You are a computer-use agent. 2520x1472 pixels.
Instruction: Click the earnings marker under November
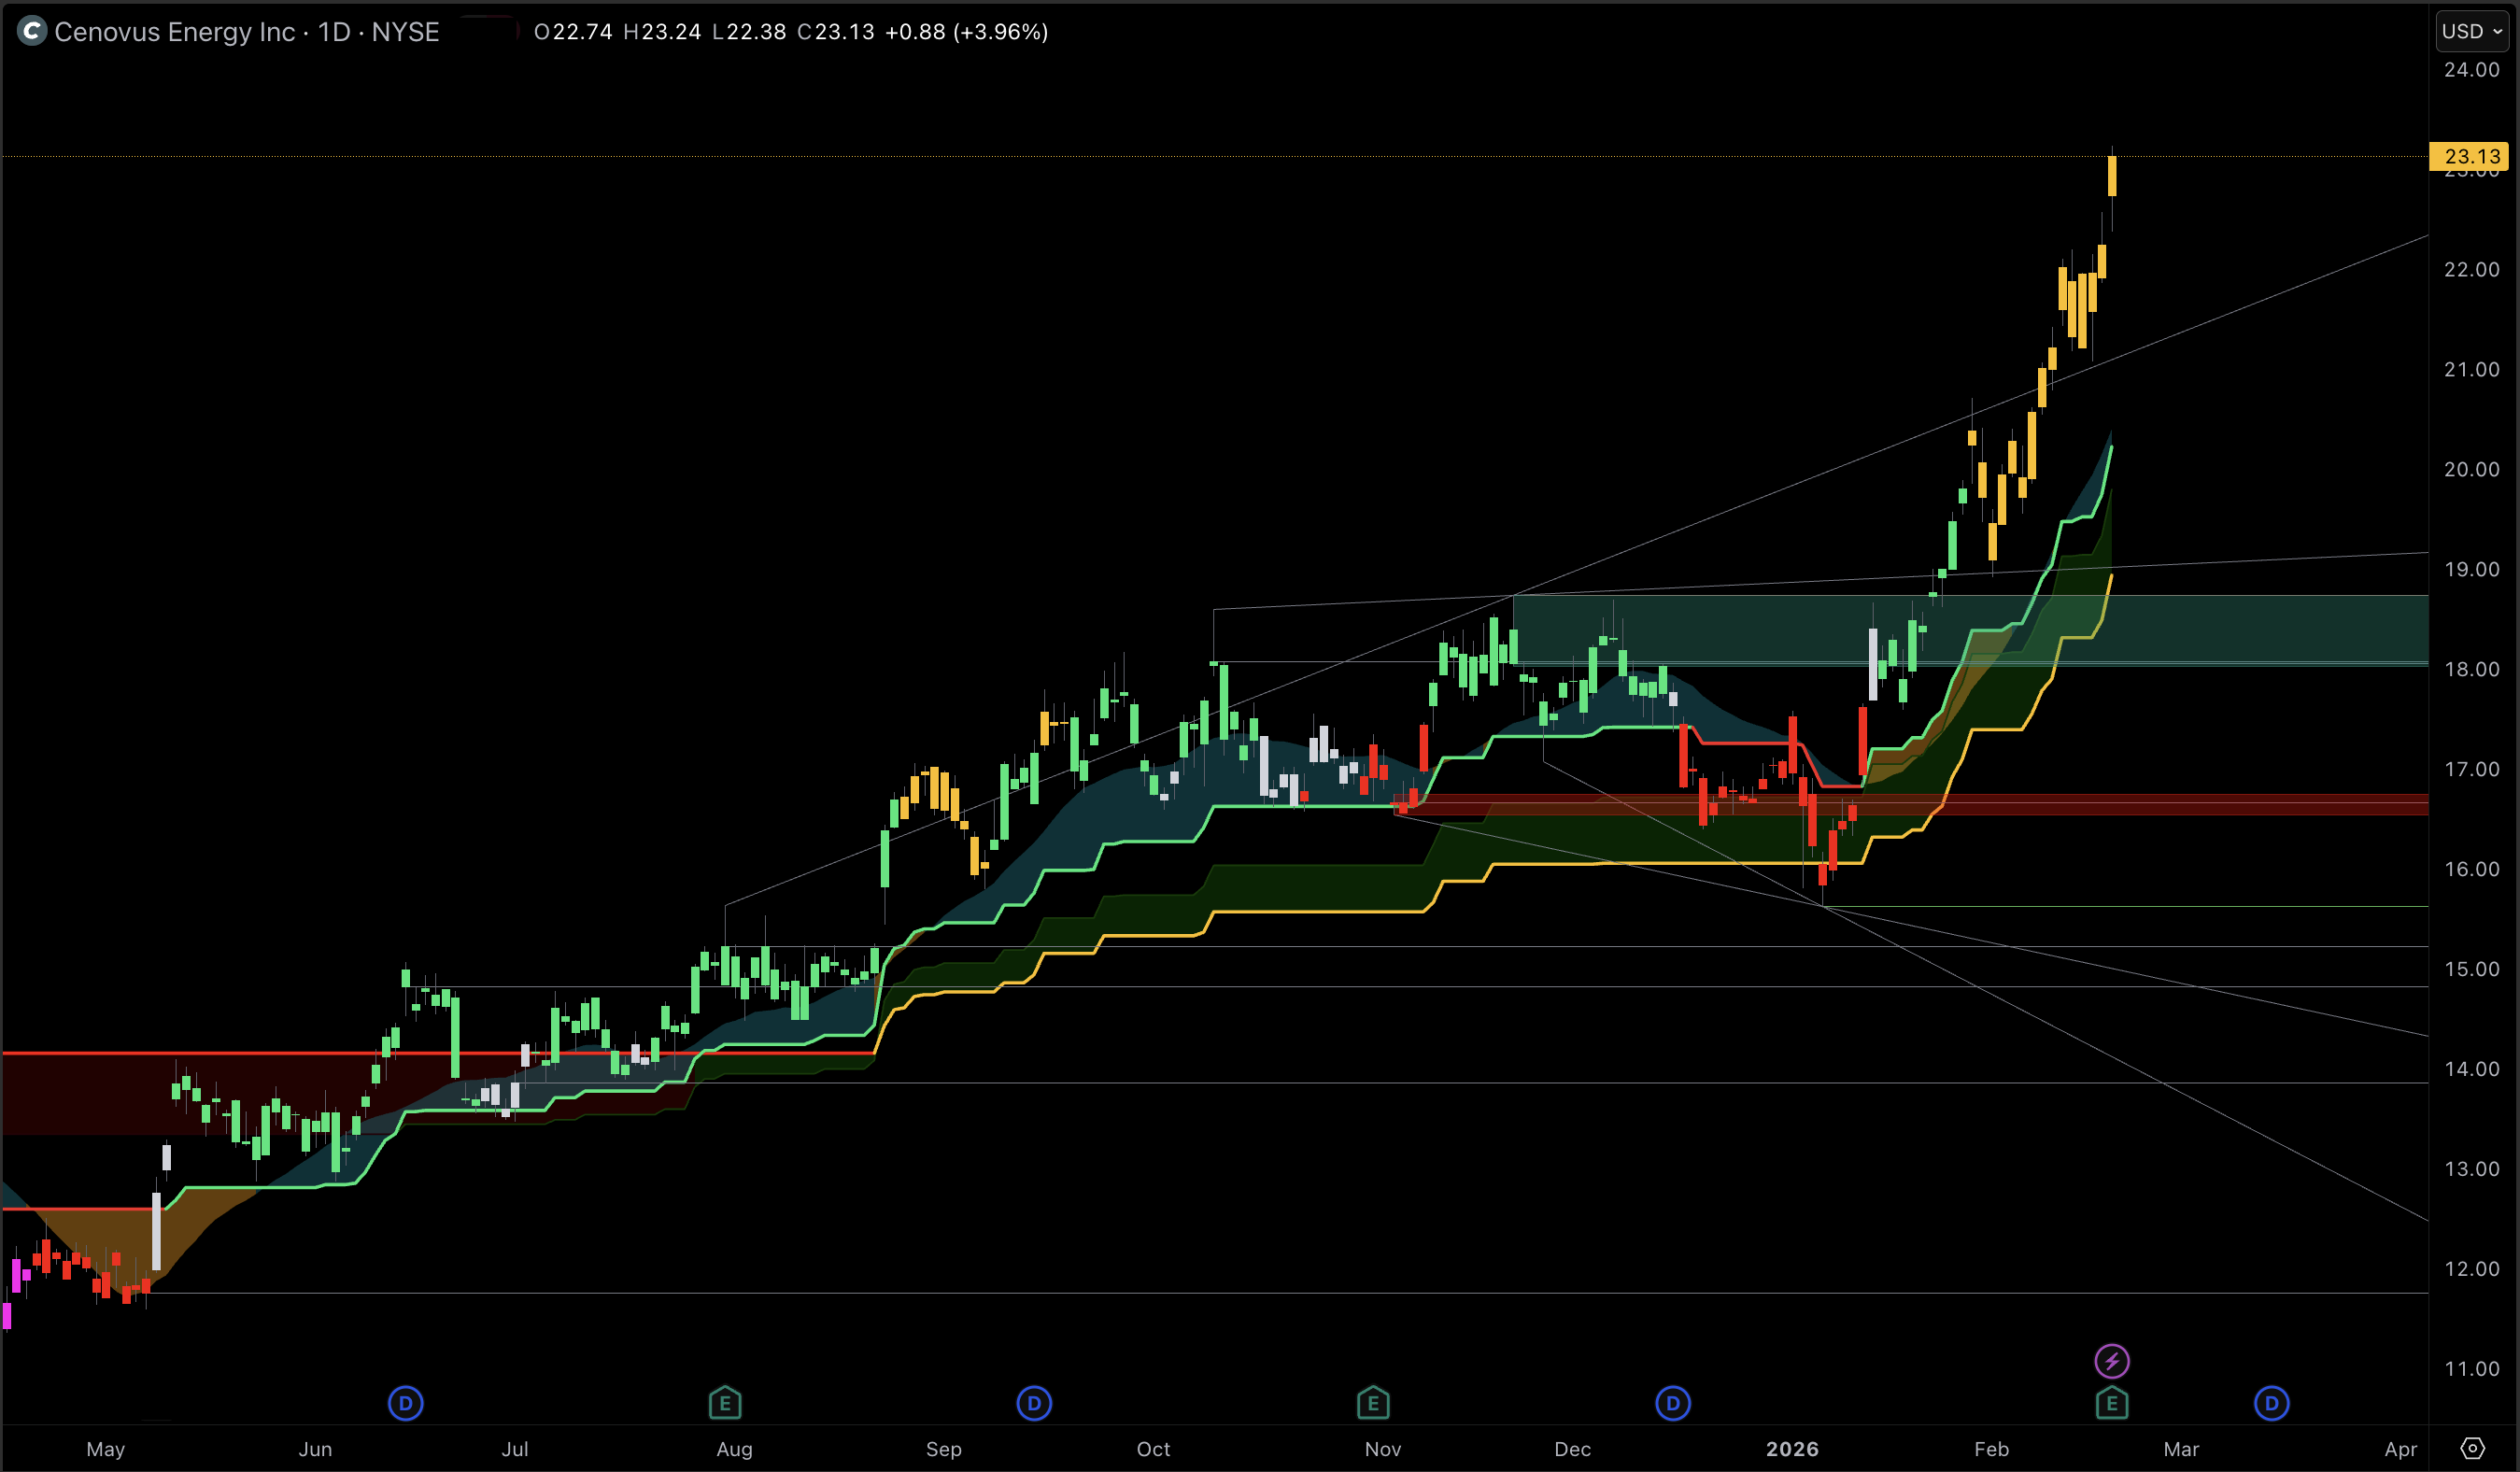click(x=1372, y=1403)
